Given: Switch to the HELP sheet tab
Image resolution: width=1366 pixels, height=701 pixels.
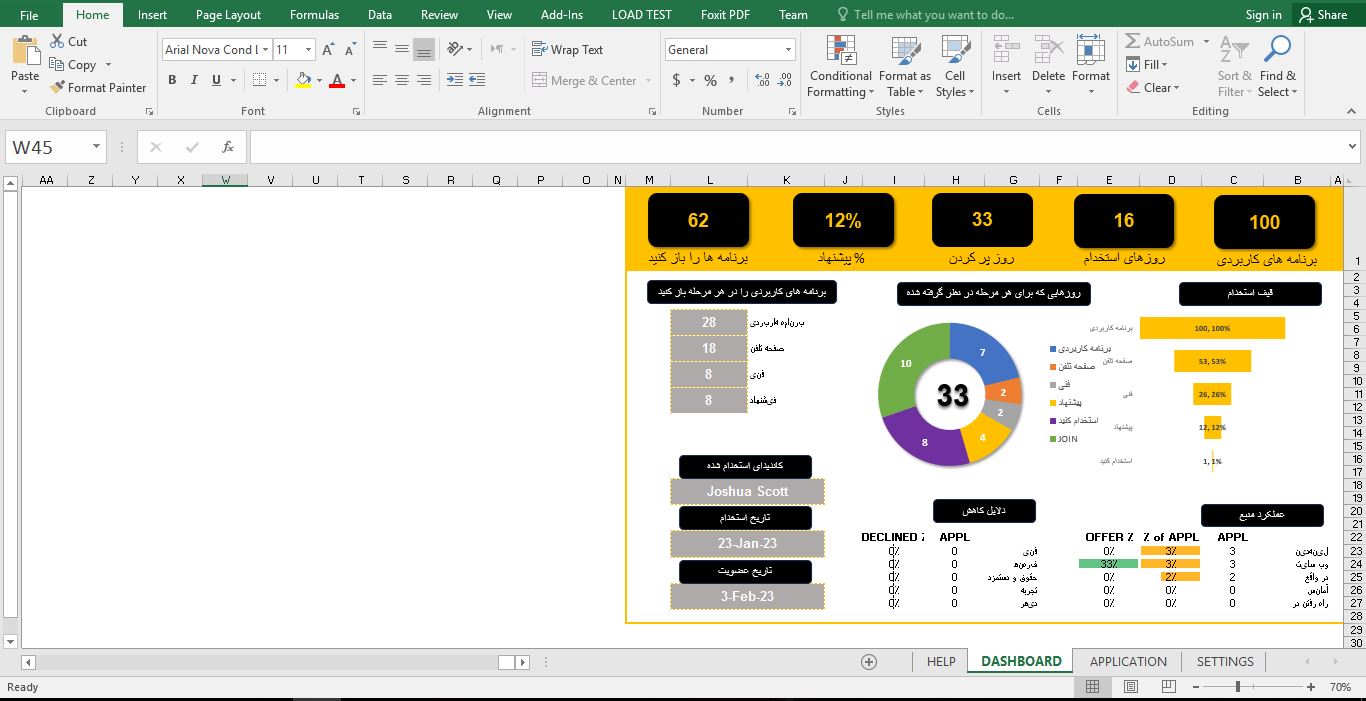Looking at the screenshot, I should (941, 661).
